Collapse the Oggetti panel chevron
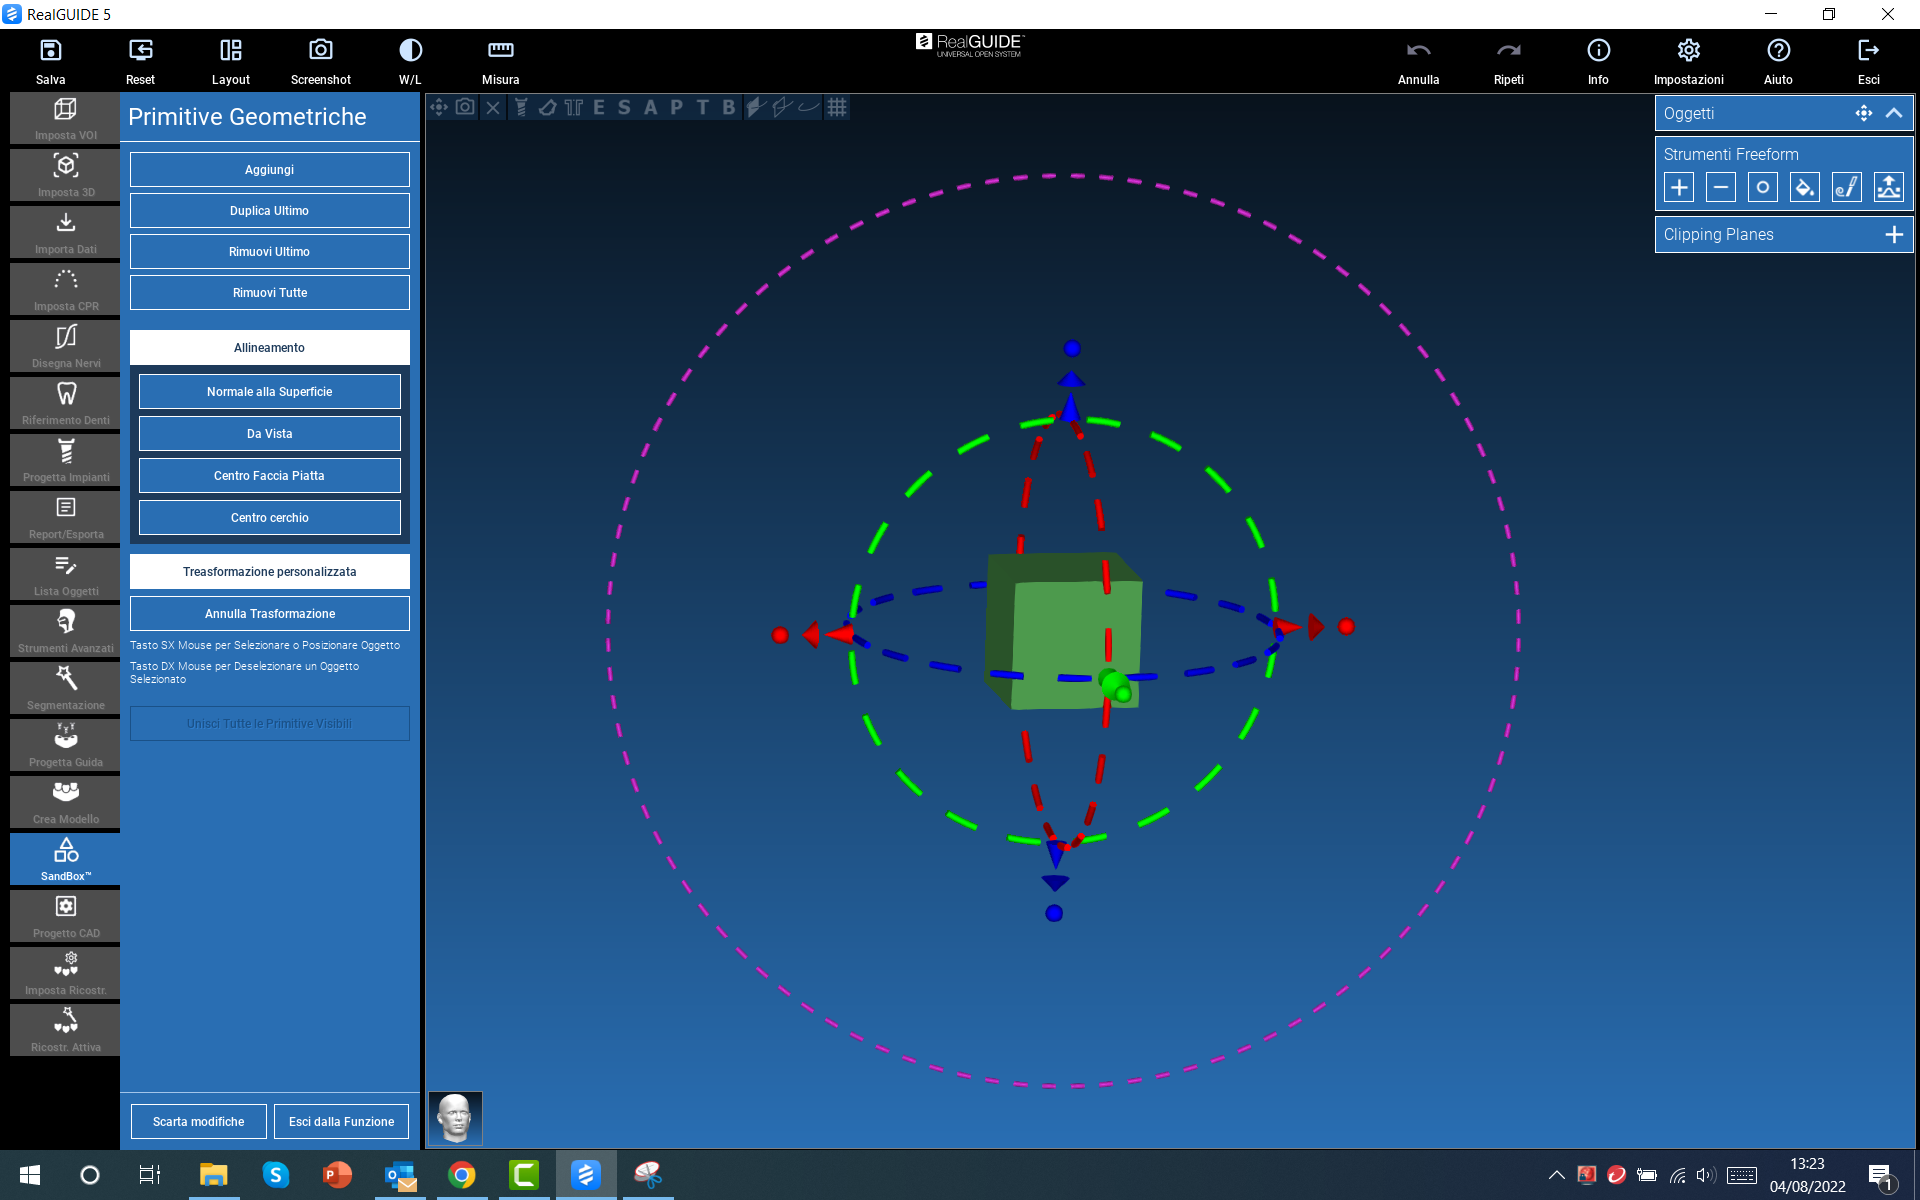 point(1893,113)
